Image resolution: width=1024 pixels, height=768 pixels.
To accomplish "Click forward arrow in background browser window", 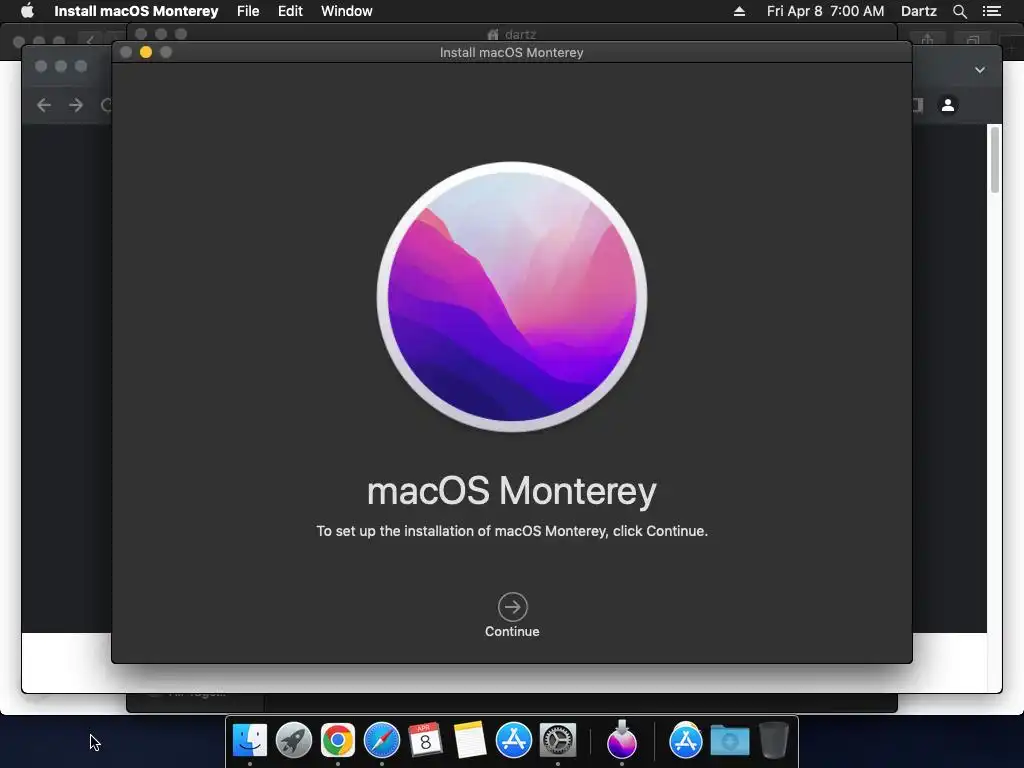I will (x=76, y=105).
